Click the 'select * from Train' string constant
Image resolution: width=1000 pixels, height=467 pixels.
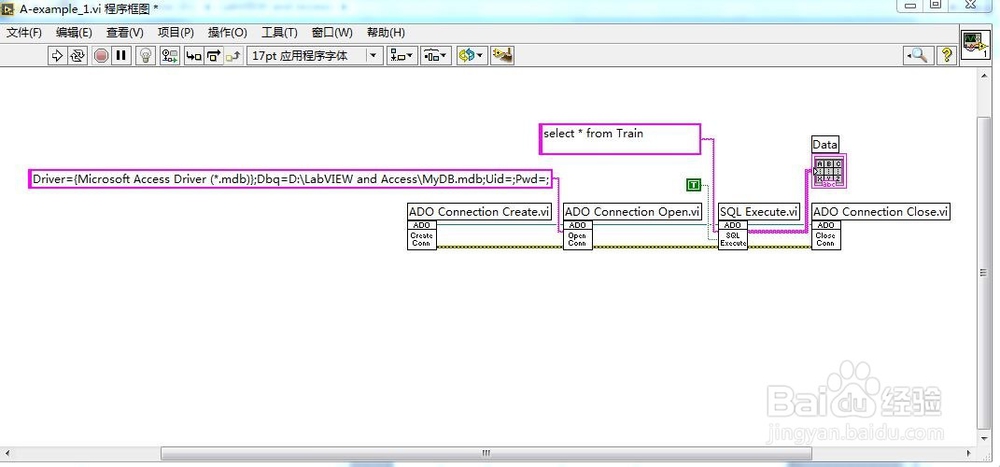620,139
